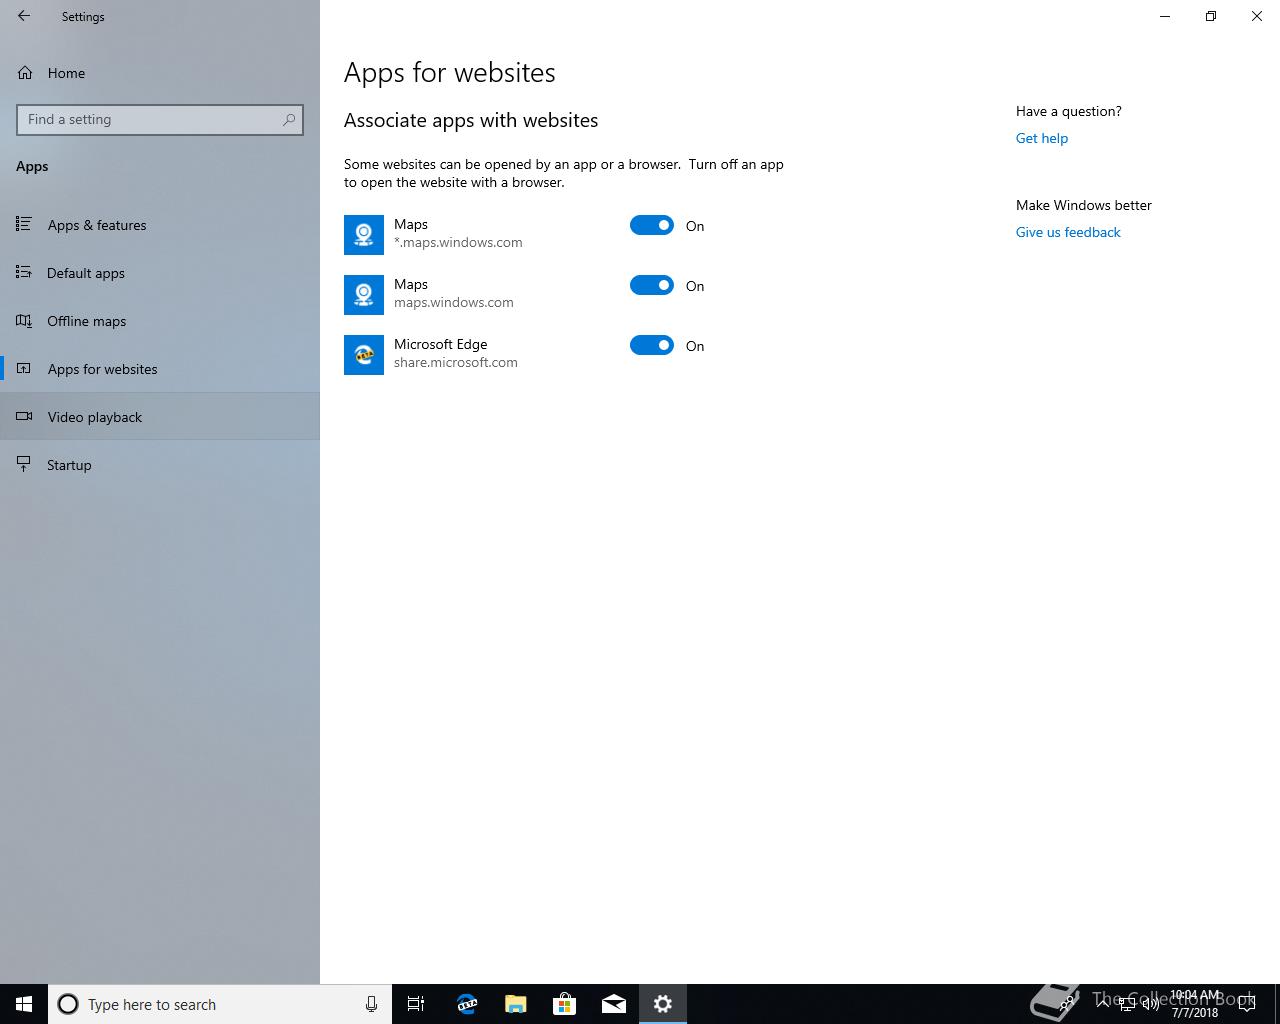
Task: Focus the Find a setting search box
Action: [x=160, y=119]
